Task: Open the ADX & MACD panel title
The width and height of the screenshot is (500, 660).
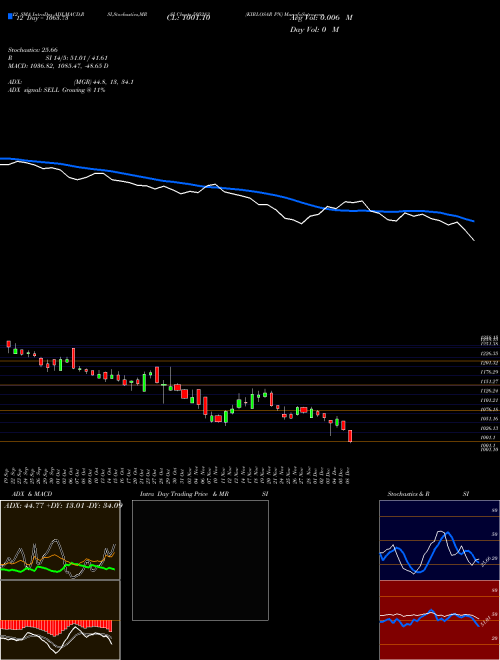Action: pos(32,494)
